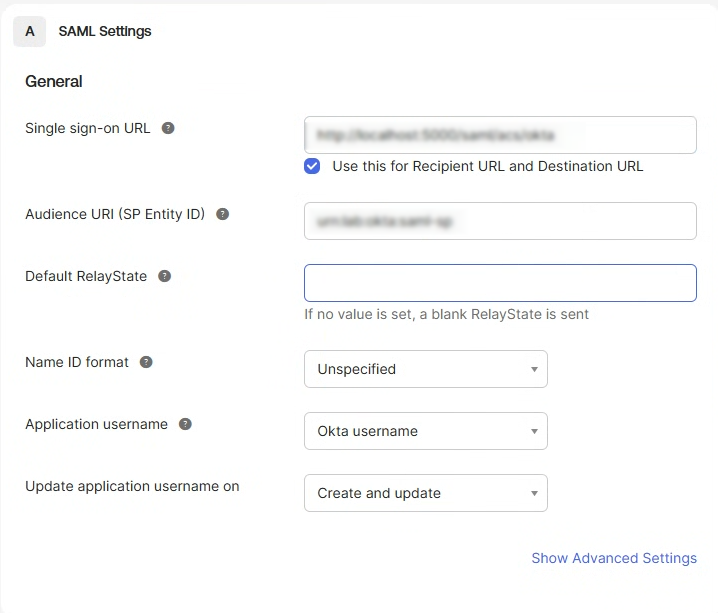Click the 'Default RelayState' label text
The image size is (718, 613).
[x=86, y=276]
